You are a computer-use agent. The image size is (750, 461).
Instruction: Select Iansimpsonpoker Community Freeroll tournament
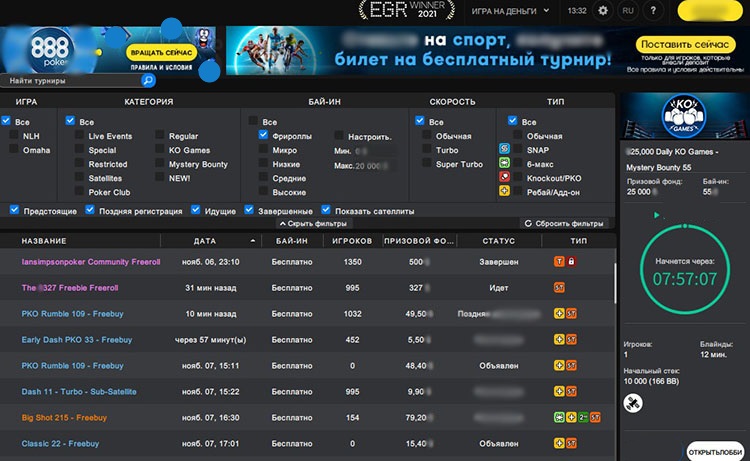click(x=90, y=262)
